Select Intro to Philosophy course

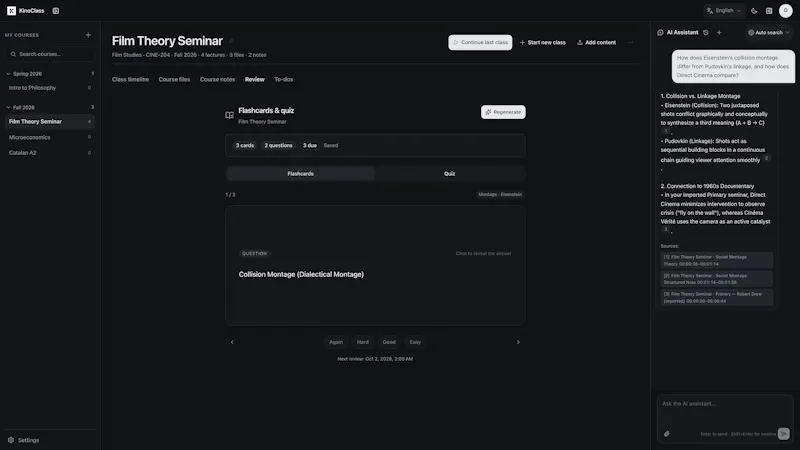click(x=49, y=88)
